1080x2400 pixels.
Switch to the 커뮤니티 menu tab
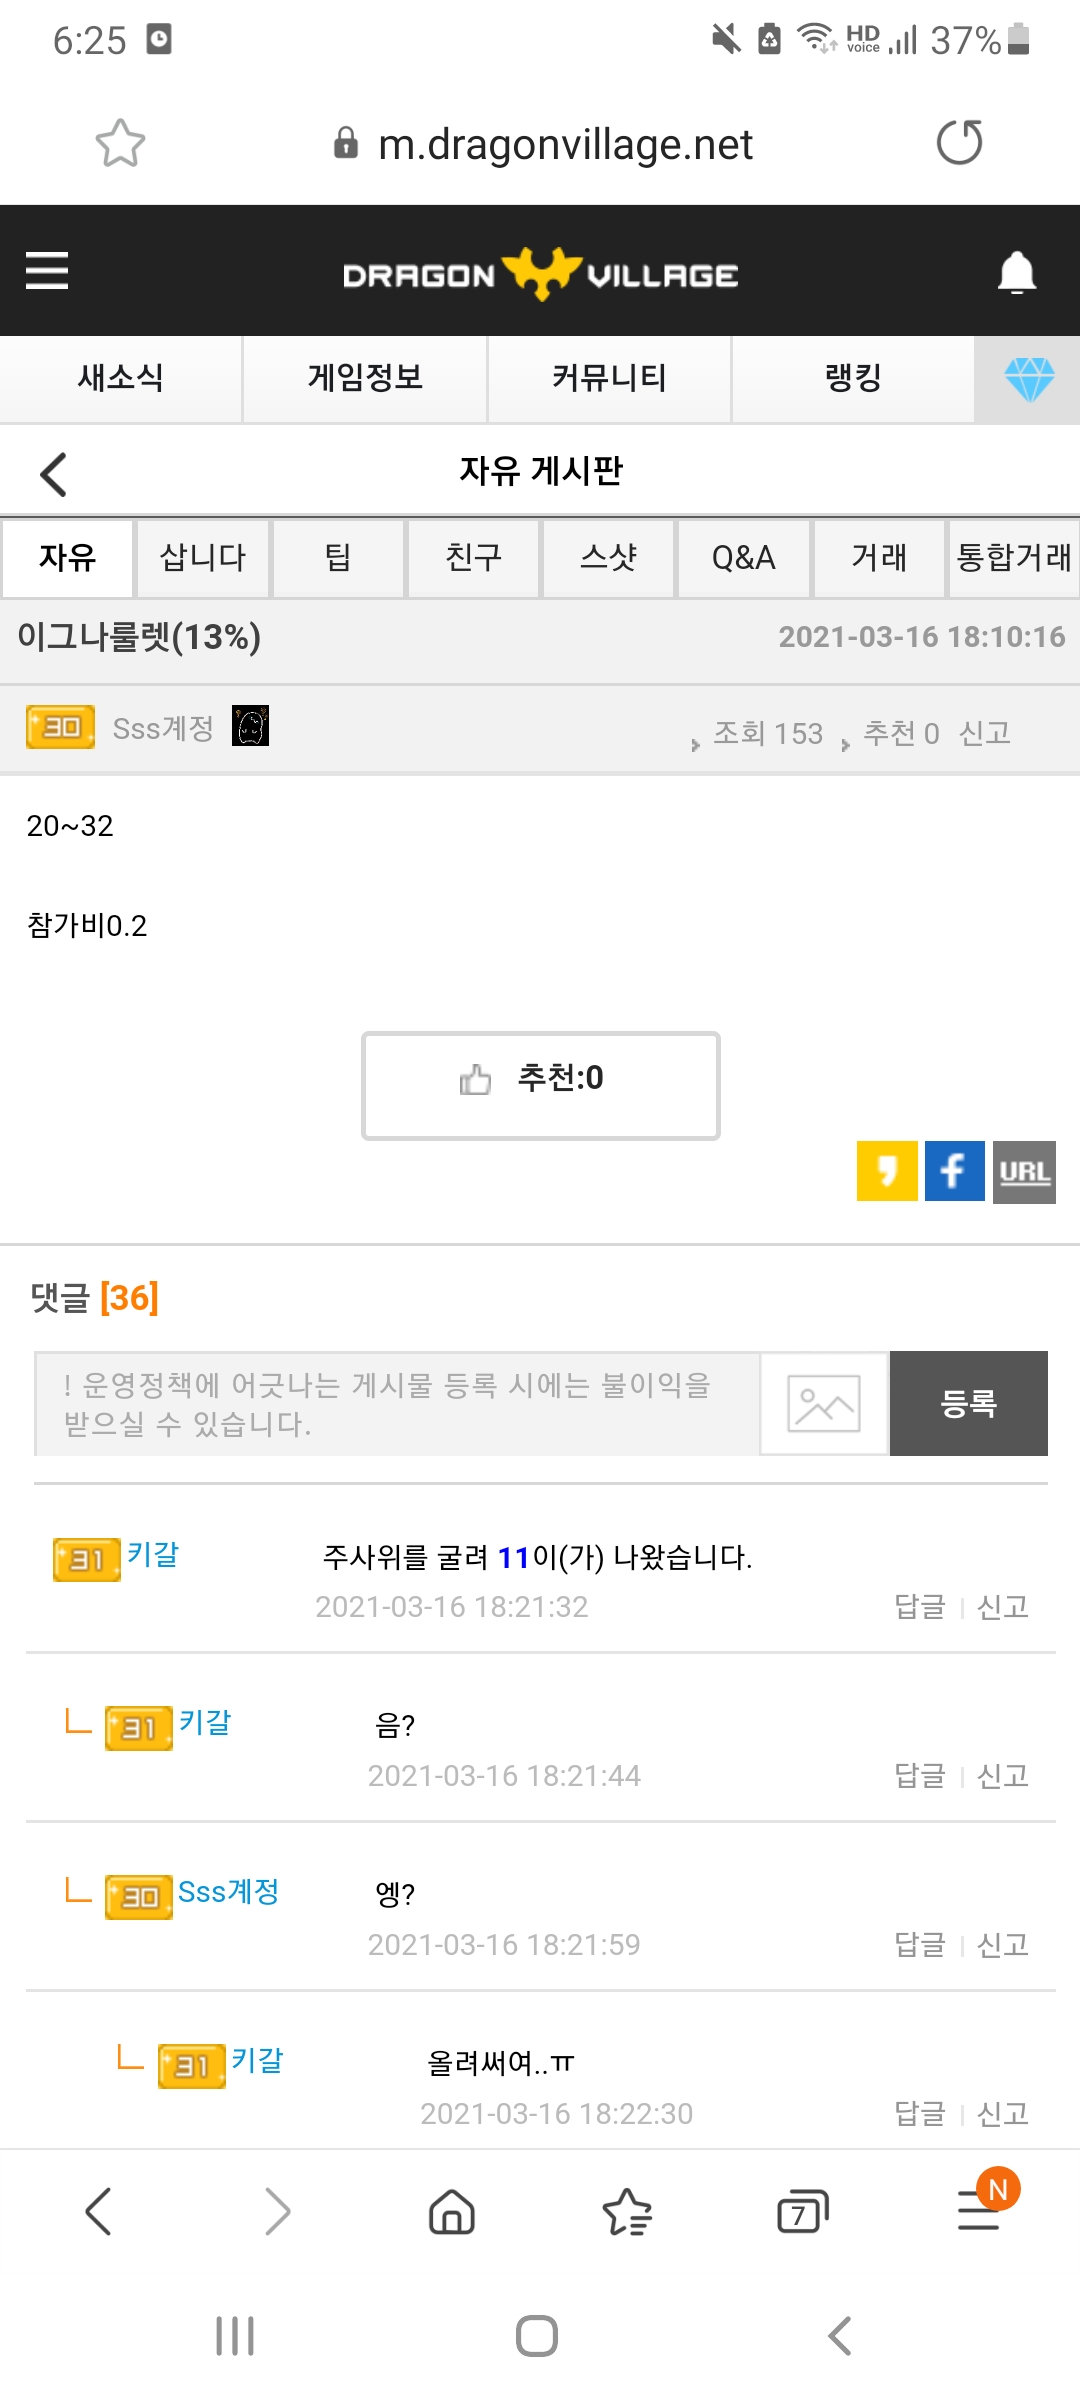pos(609,378)
